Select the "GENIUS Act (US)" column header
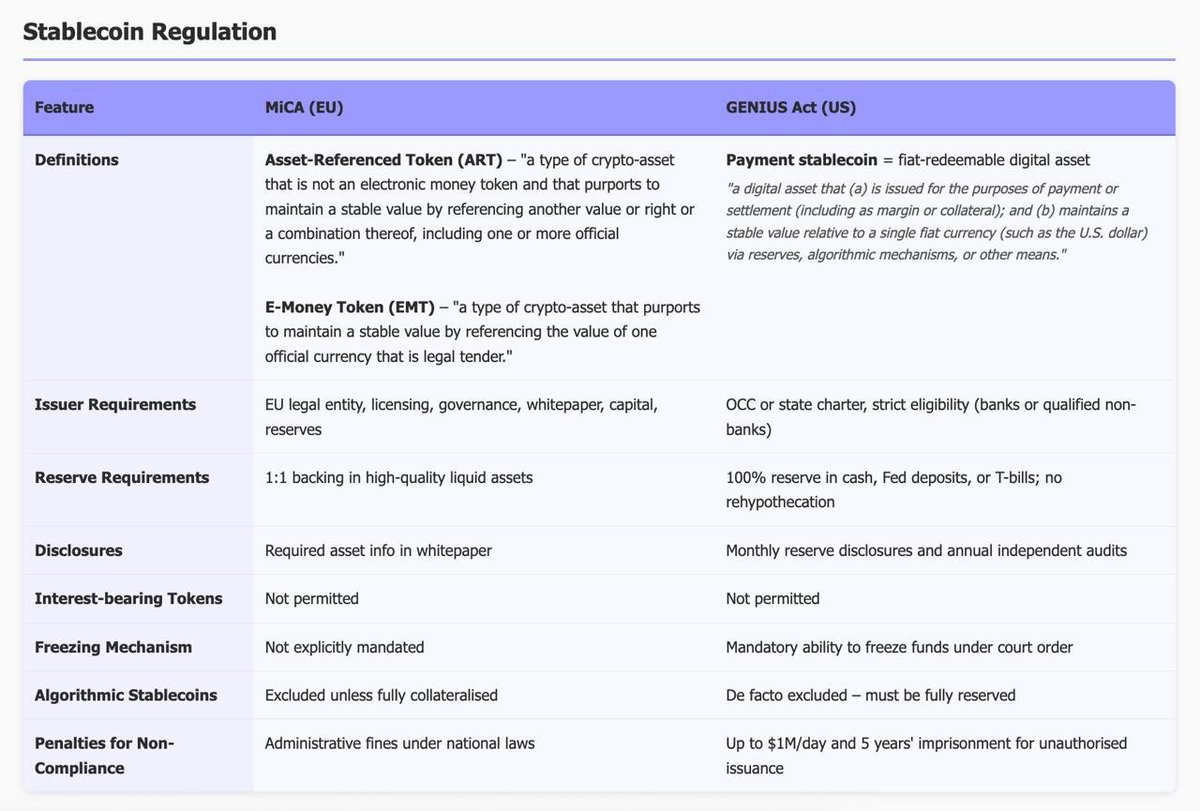This screenshot has height=811, width=1200. (790, 108)
